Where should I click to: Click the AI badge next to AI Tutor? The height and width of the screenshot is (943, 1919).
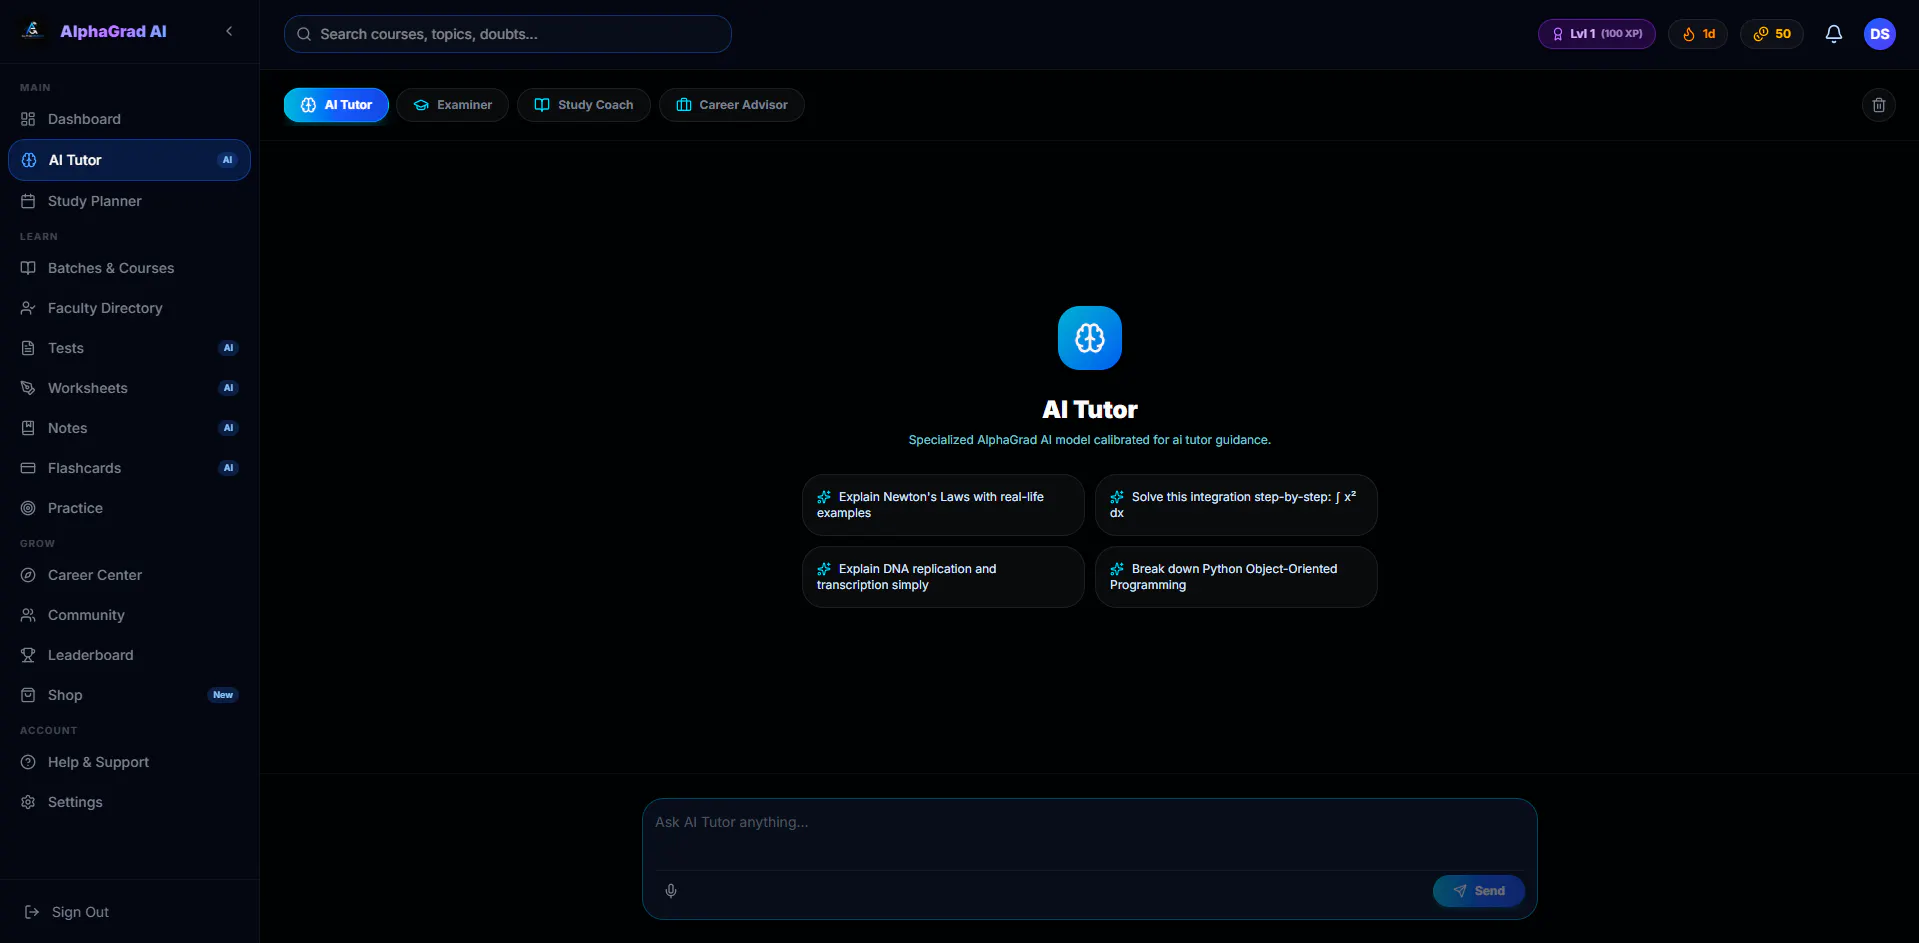[x=227, y=160]
